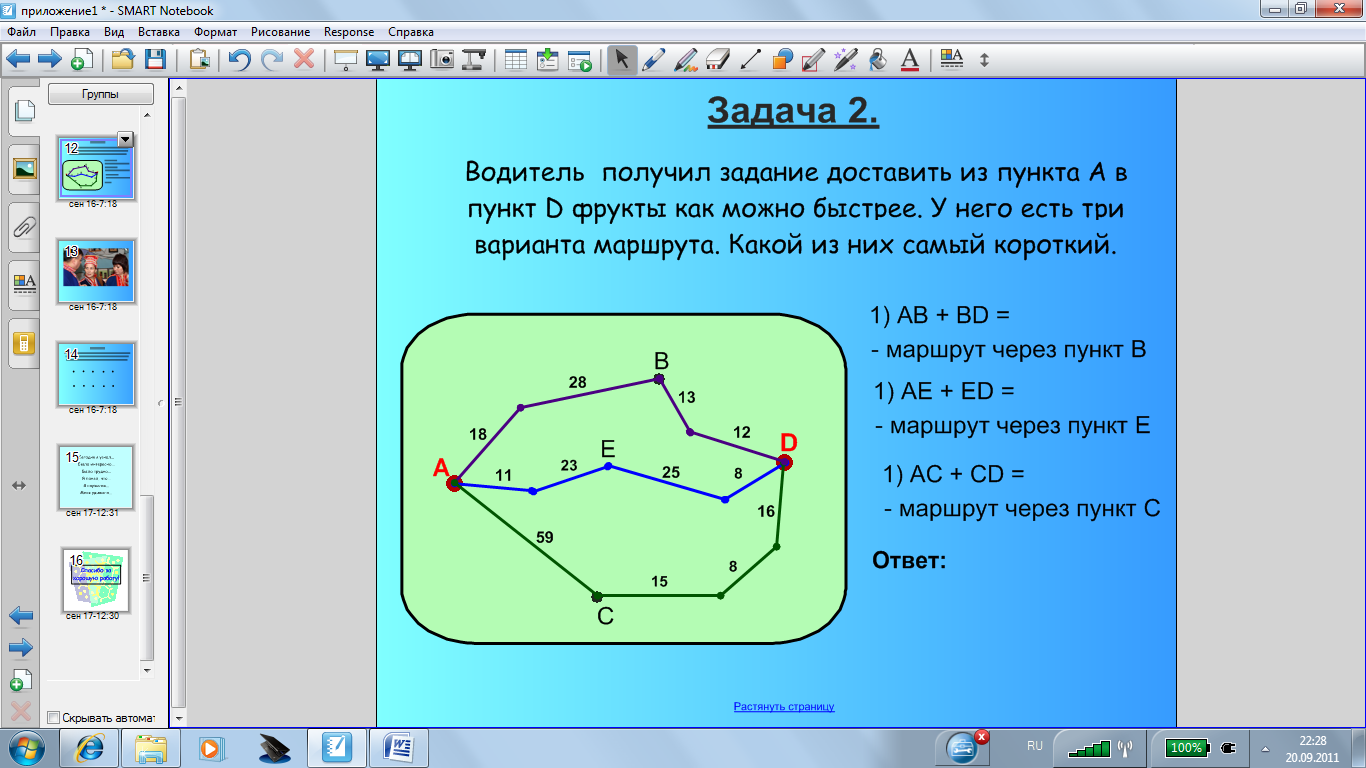Open the Вид menu

tap(114, 32)
